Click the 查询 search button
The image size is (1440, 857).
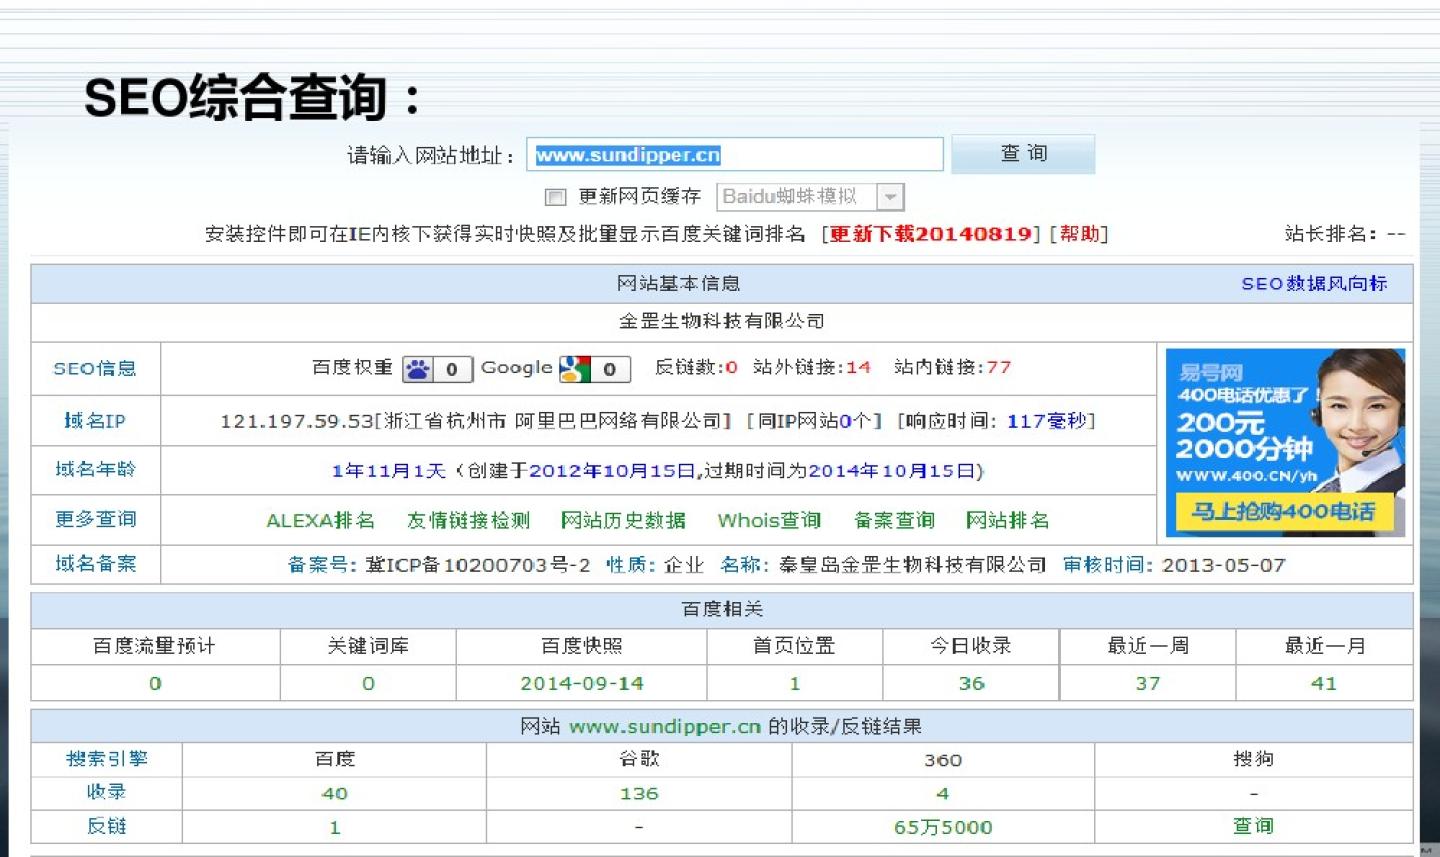pos(1022,154)
